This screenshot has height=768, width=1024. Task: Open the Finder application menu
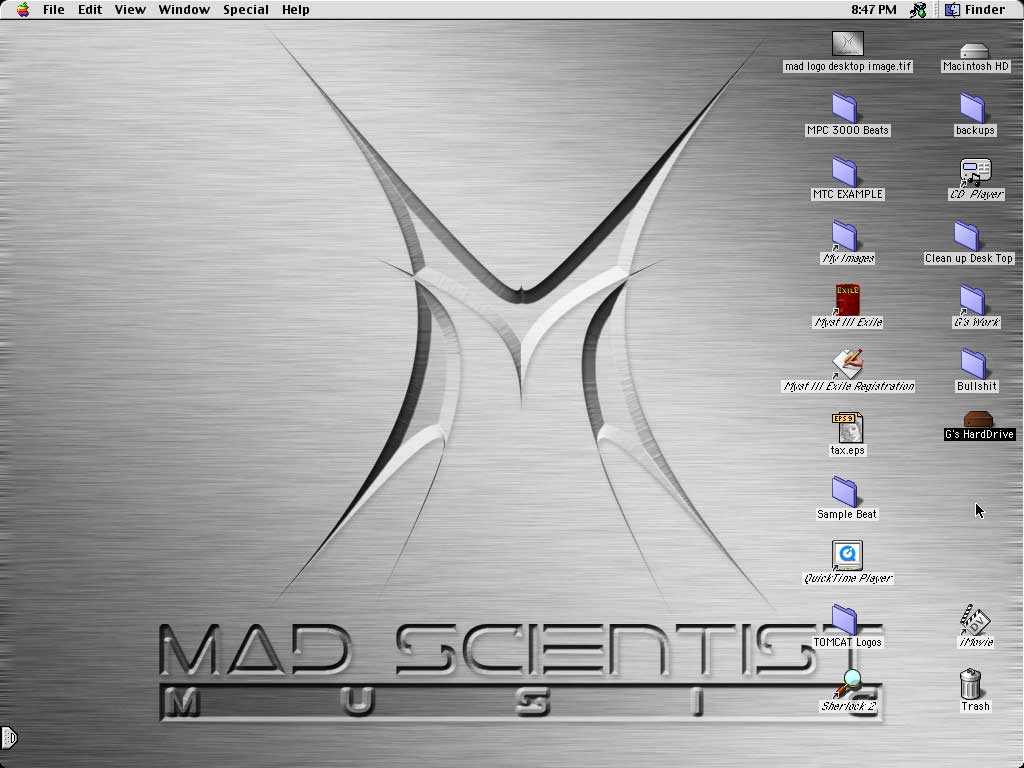point(975,10)
